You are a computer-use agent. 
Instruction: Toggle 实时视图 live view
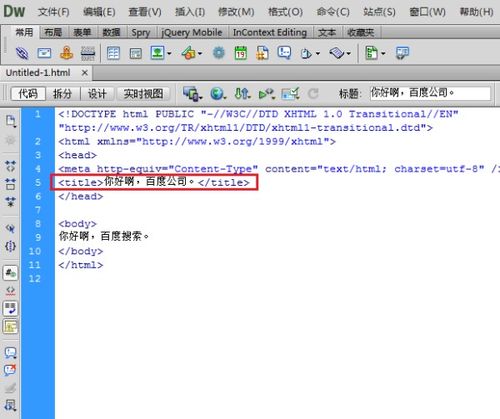pyautogui.click(x=143, y=94)
